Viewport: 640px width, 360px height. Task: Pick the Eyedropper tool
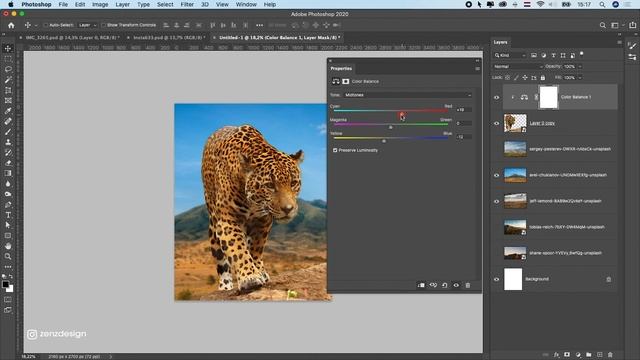tap(8, 111)
